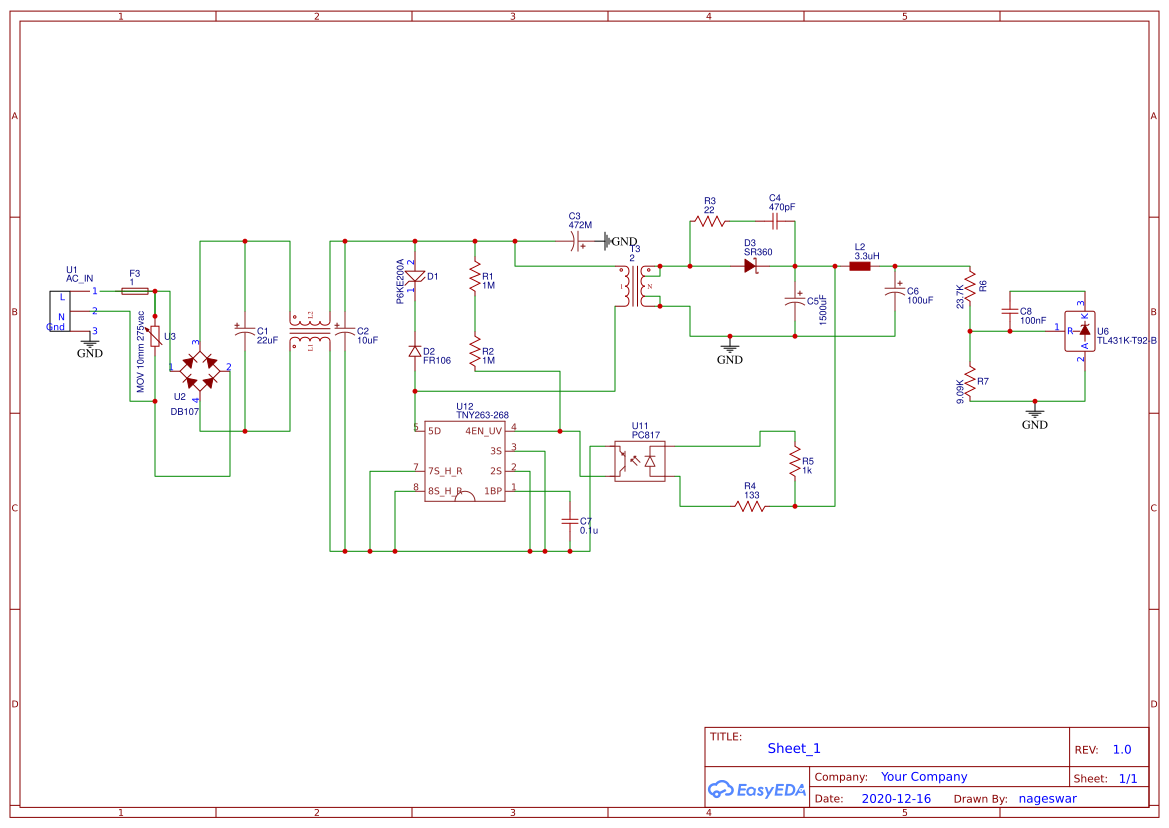The width and height of the screenshot is (1169, 828).
Task: Select Schottky diode D3 SR360
Action: point(750,266)
